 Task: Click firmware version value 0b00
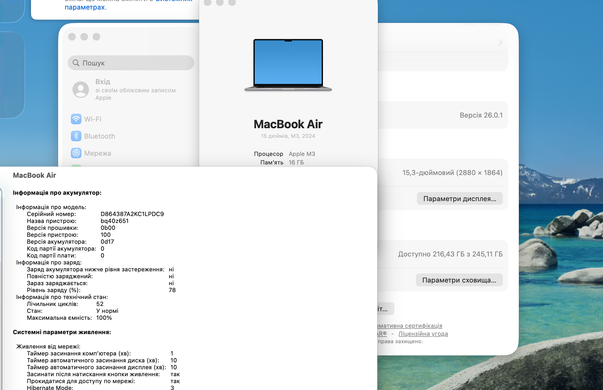tap(108, 228)
